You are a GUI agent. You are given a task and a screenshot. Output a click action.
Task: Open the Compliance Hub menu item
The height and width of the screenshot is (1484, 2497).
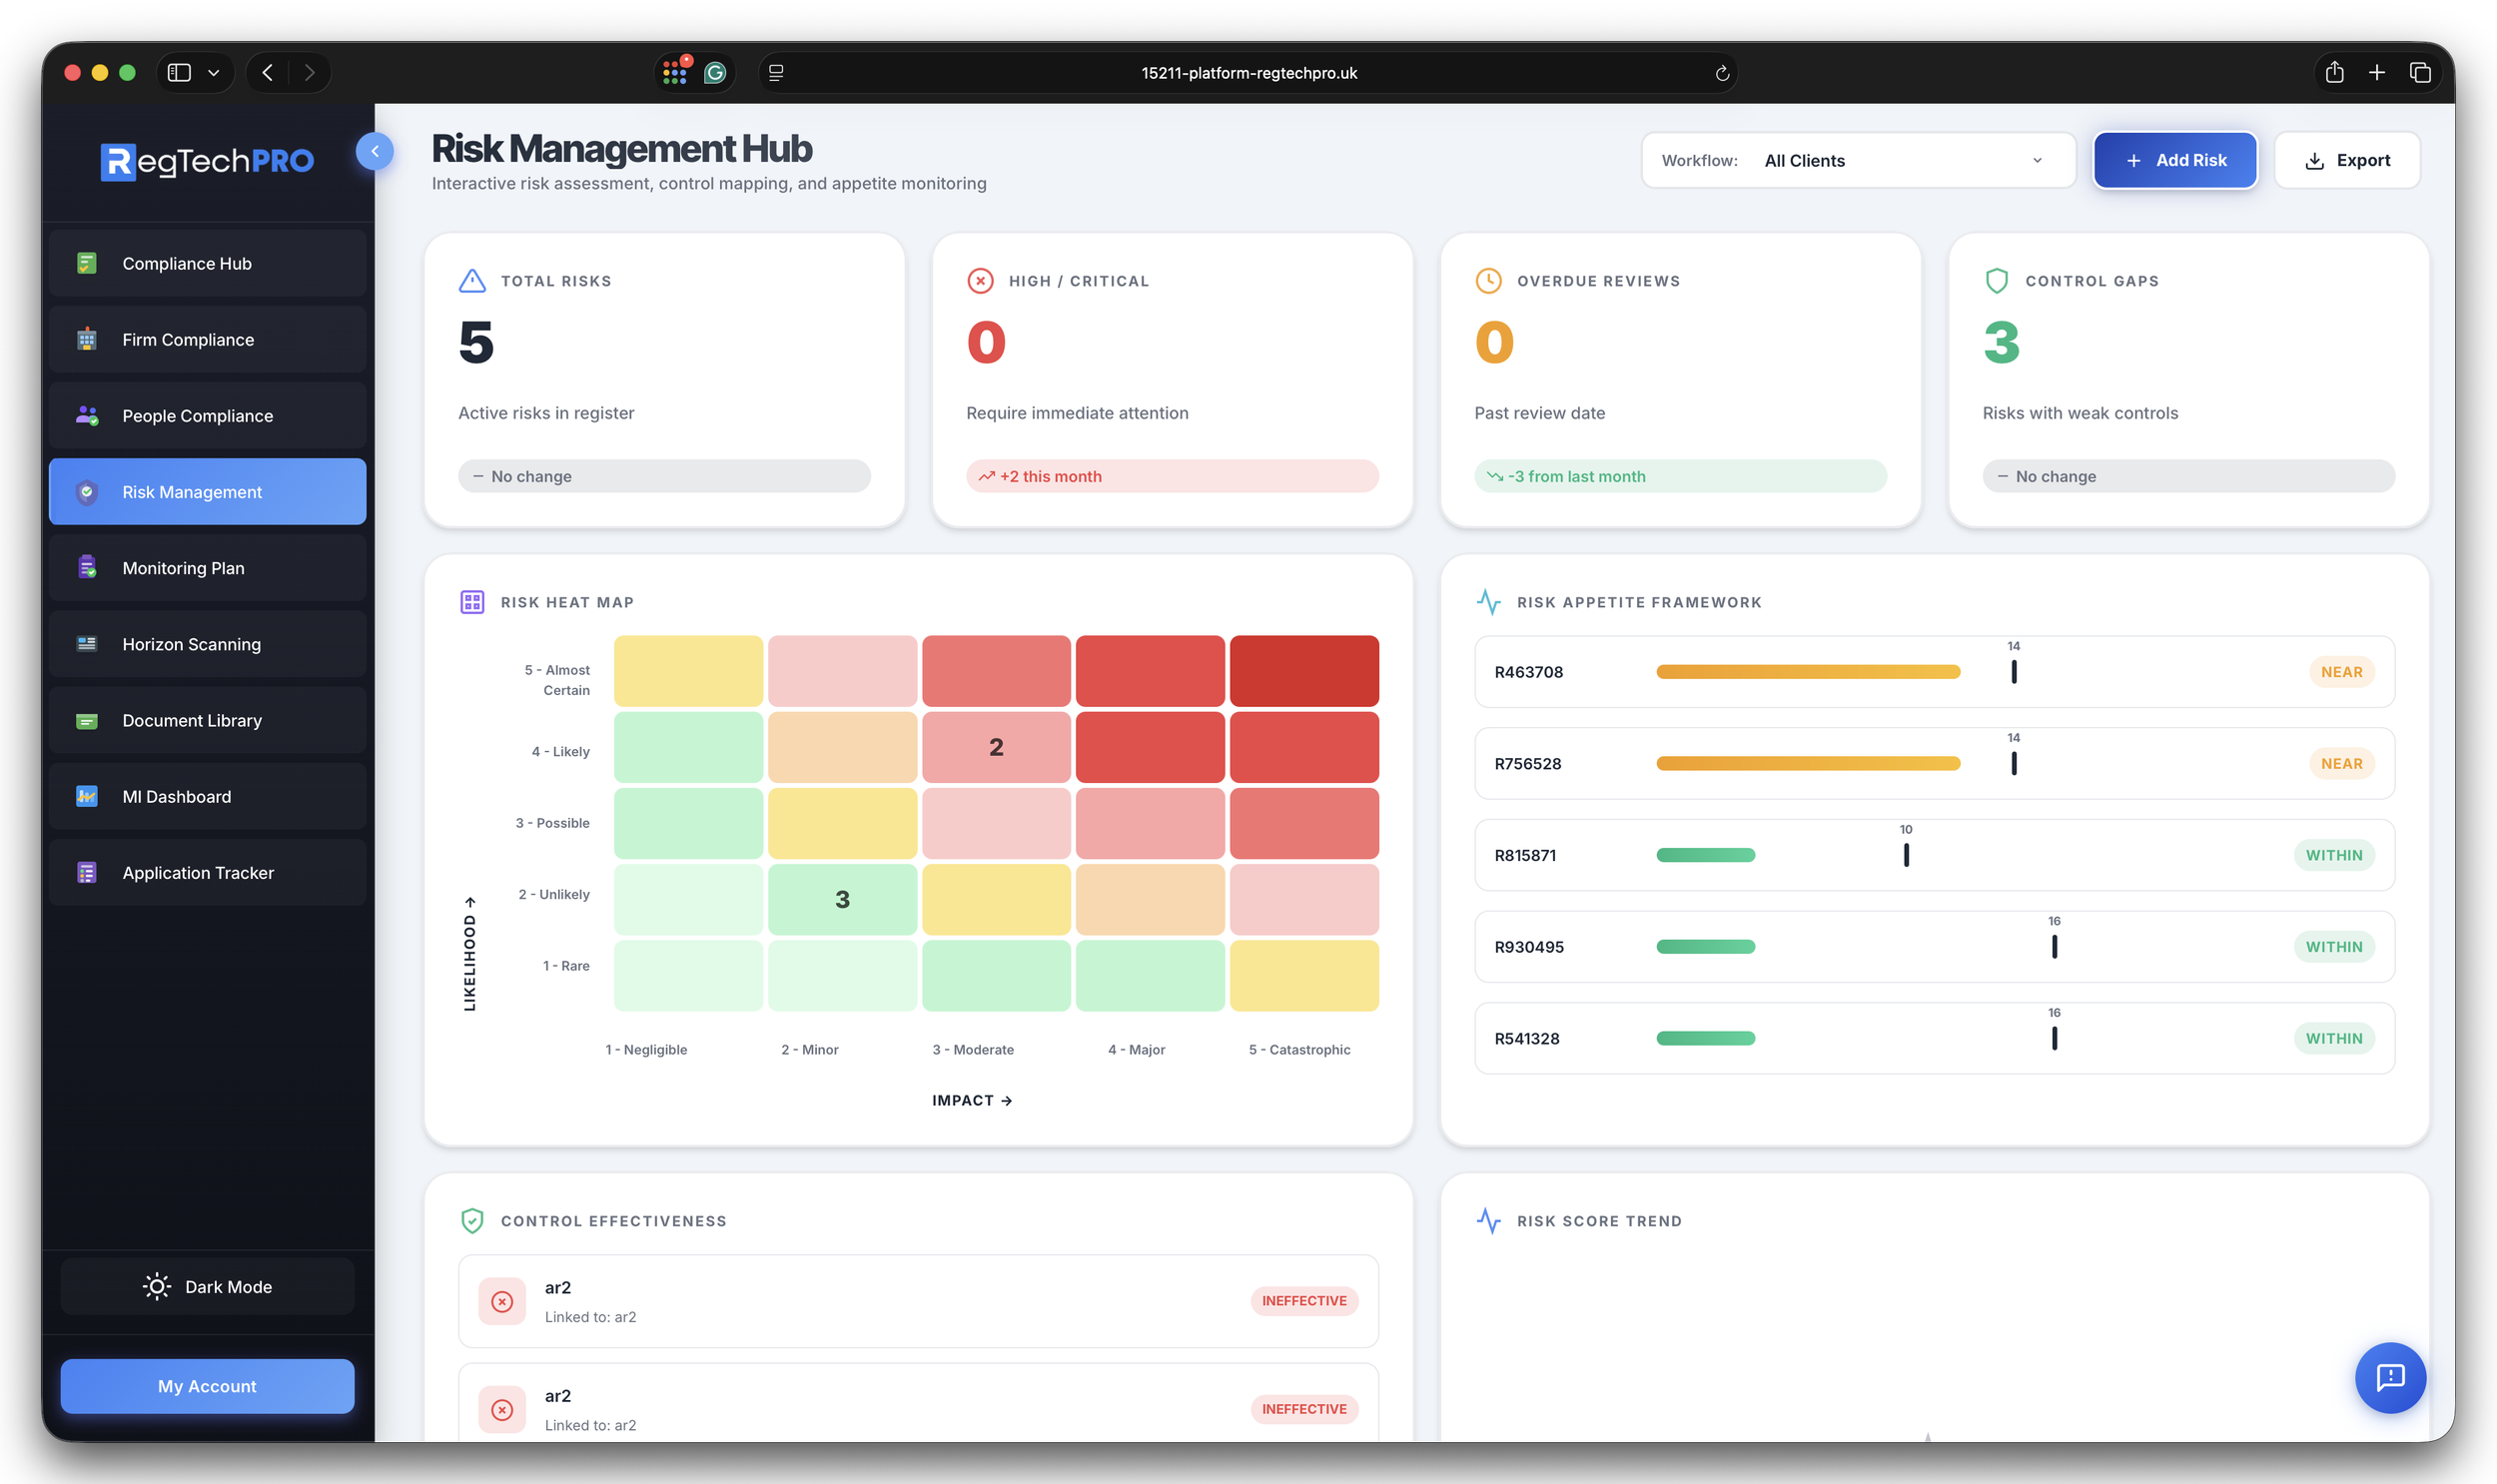[x=207, y=263]
